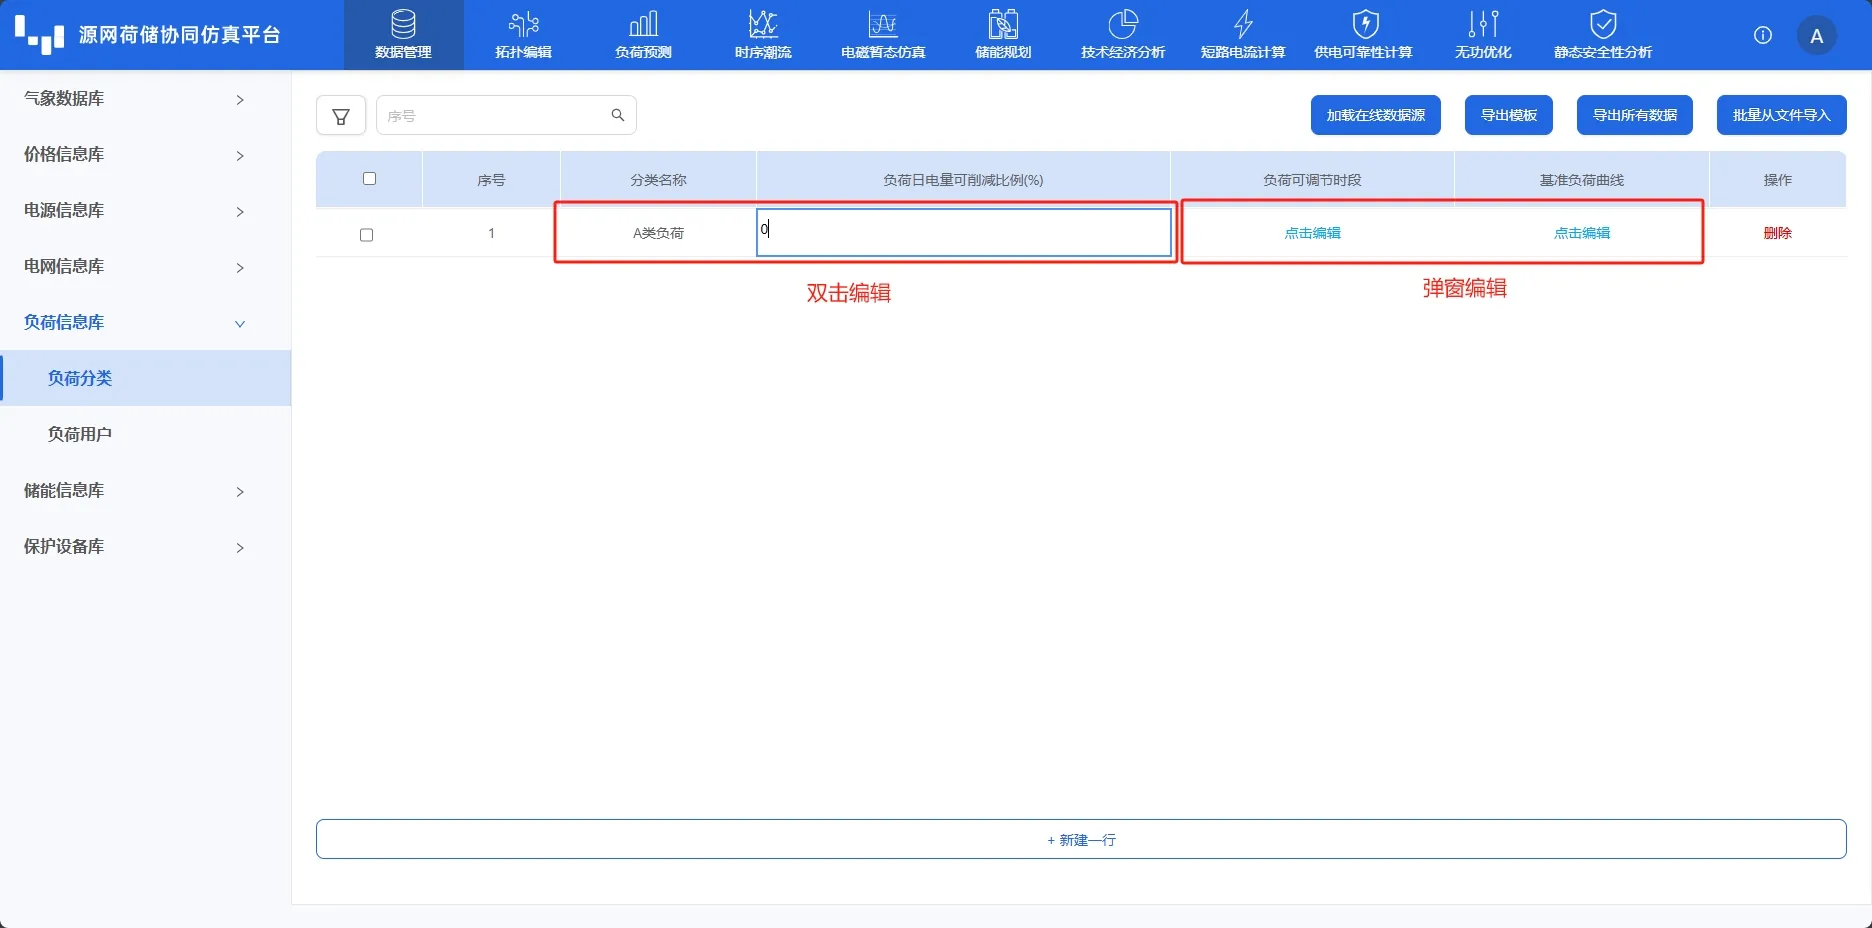Open the 负荷预测 bar chart icon
Viewport: 1872px width, 928px height.
(643, 24)
